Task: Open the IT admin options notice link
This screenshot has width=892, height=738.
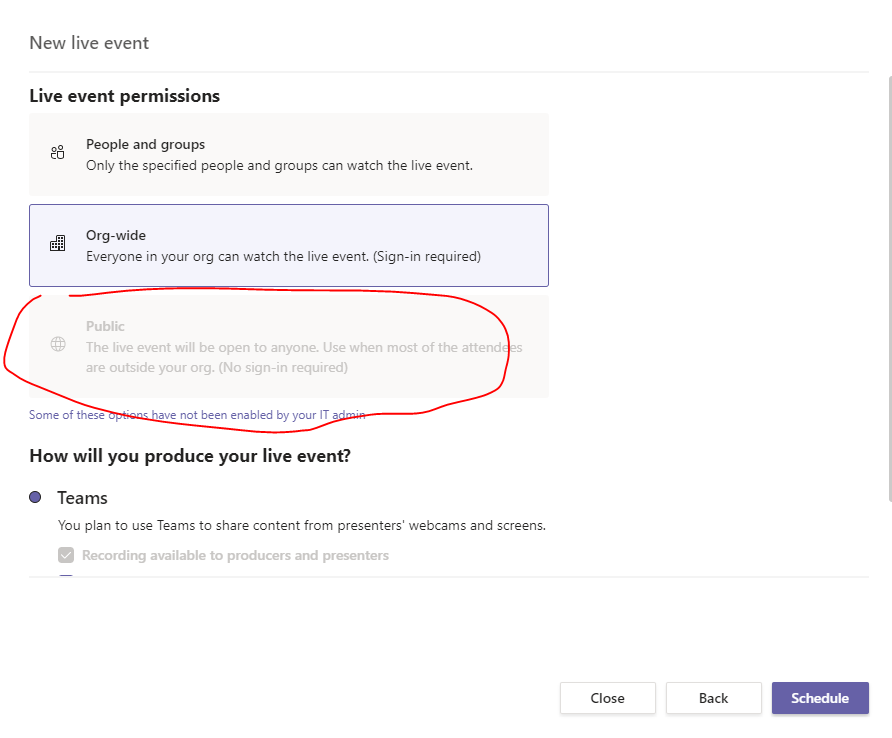Action: 196,414
